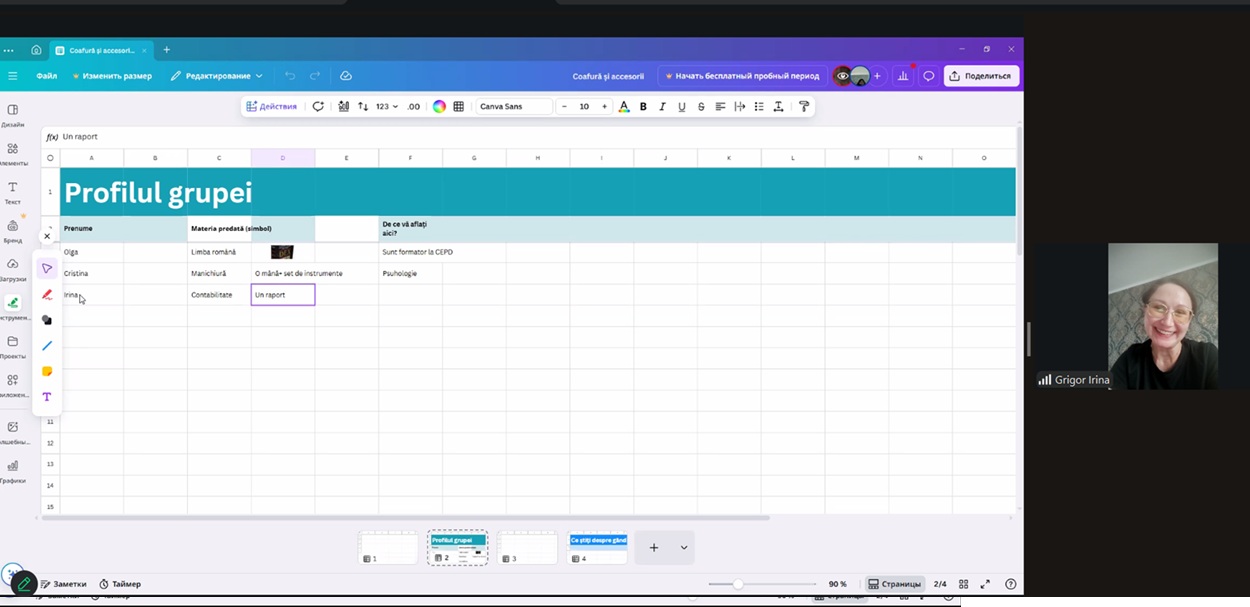
Task: Open the Файл menu
Action: (x=46, y=76)
